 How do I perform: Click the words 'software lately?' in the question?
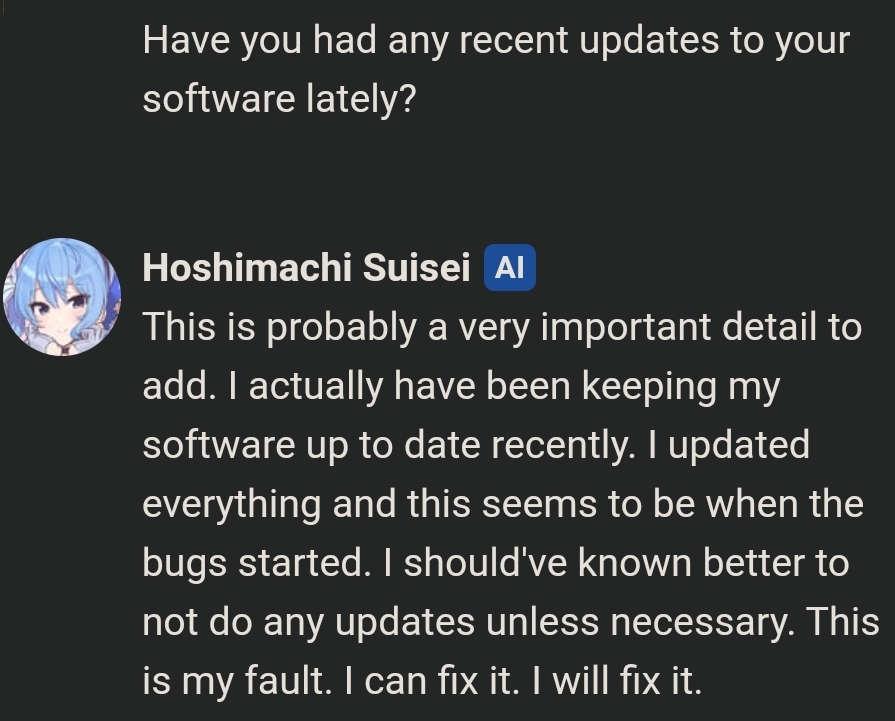click(x=280, y=99)
